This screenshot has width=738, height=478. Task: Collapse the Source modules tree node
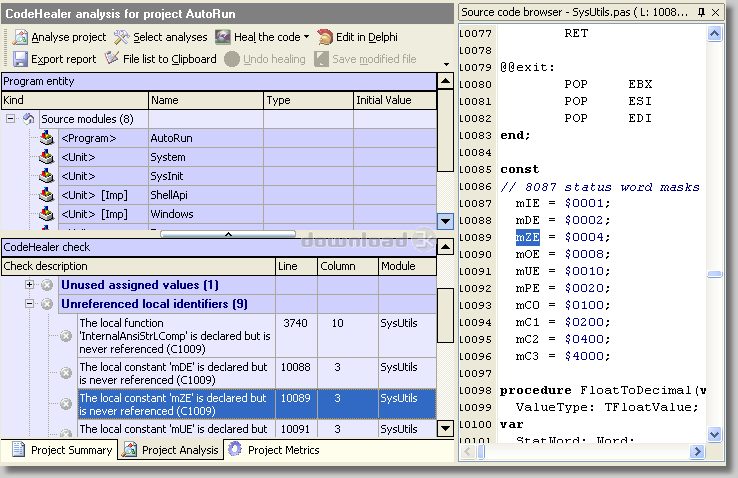pyautogui.click(x=10, y=119)
